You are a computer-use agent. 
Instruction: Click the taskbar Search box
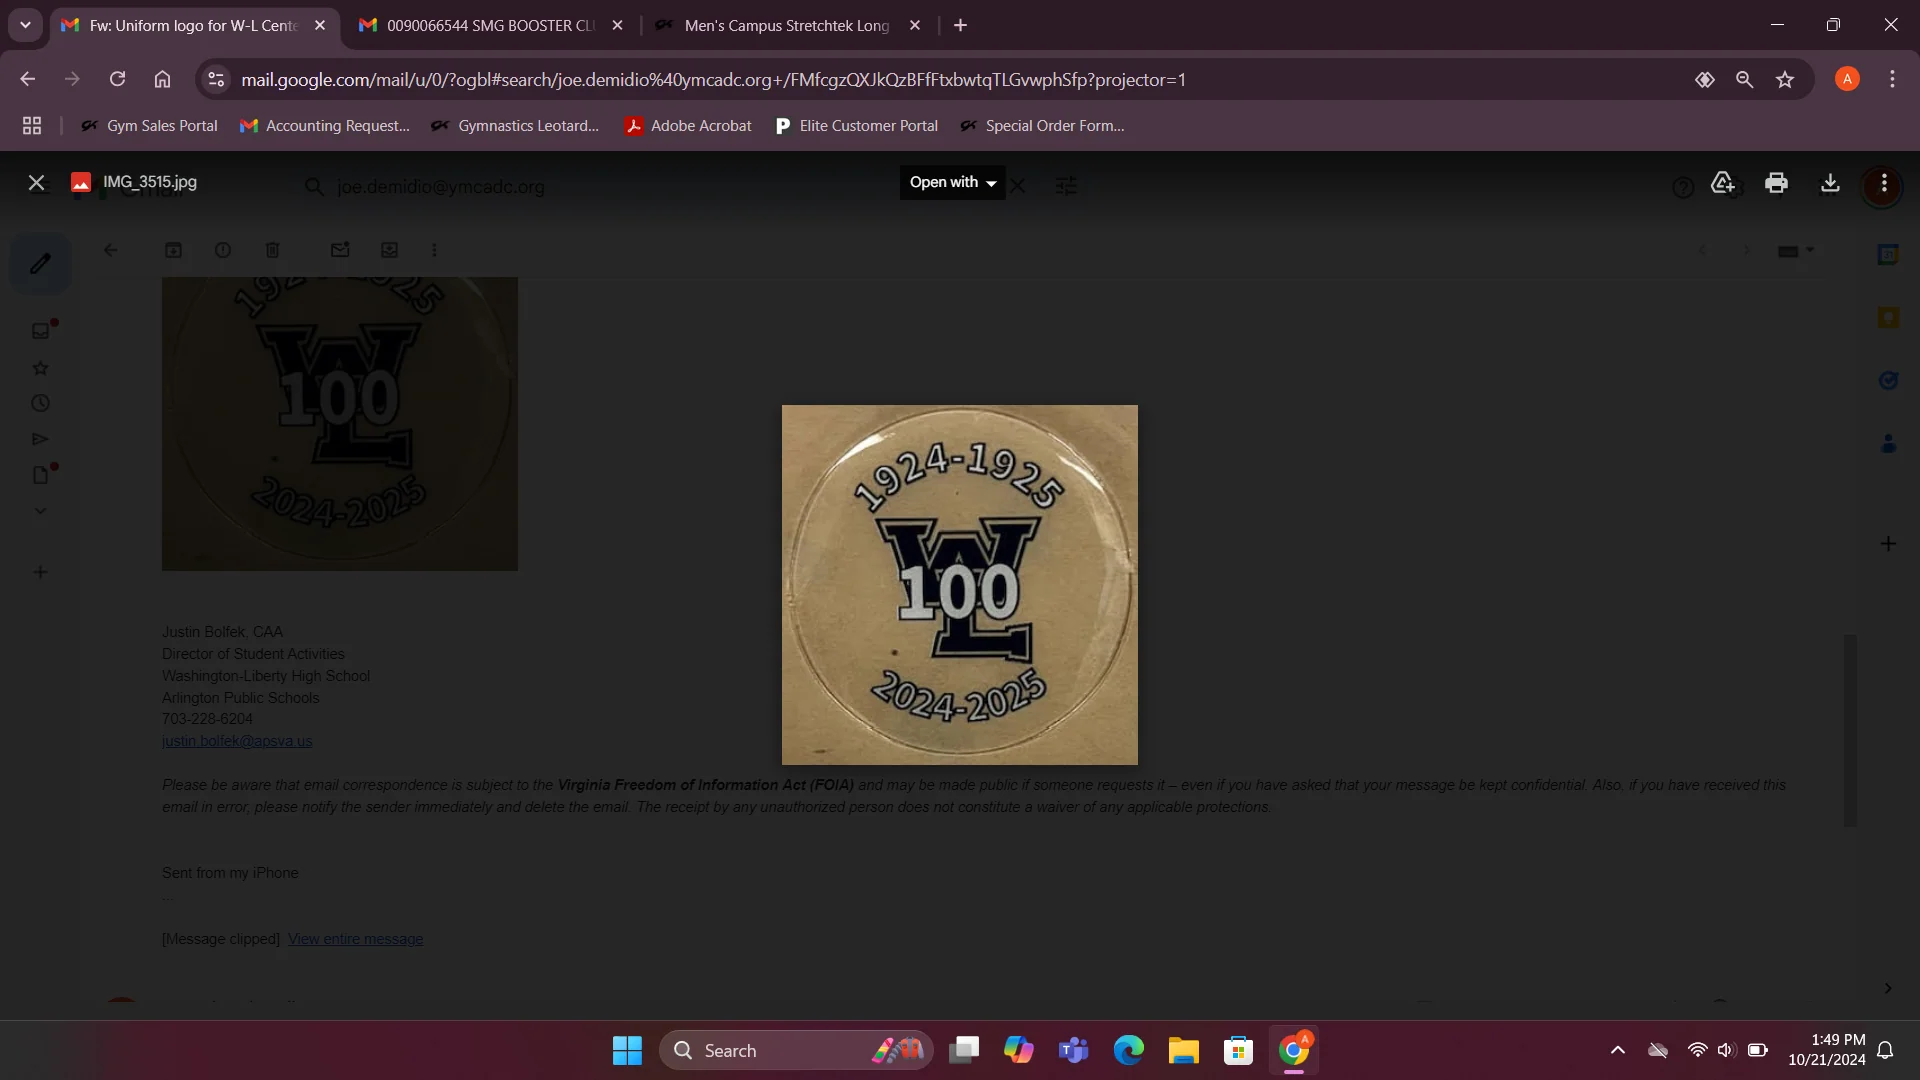(796, 1051)
